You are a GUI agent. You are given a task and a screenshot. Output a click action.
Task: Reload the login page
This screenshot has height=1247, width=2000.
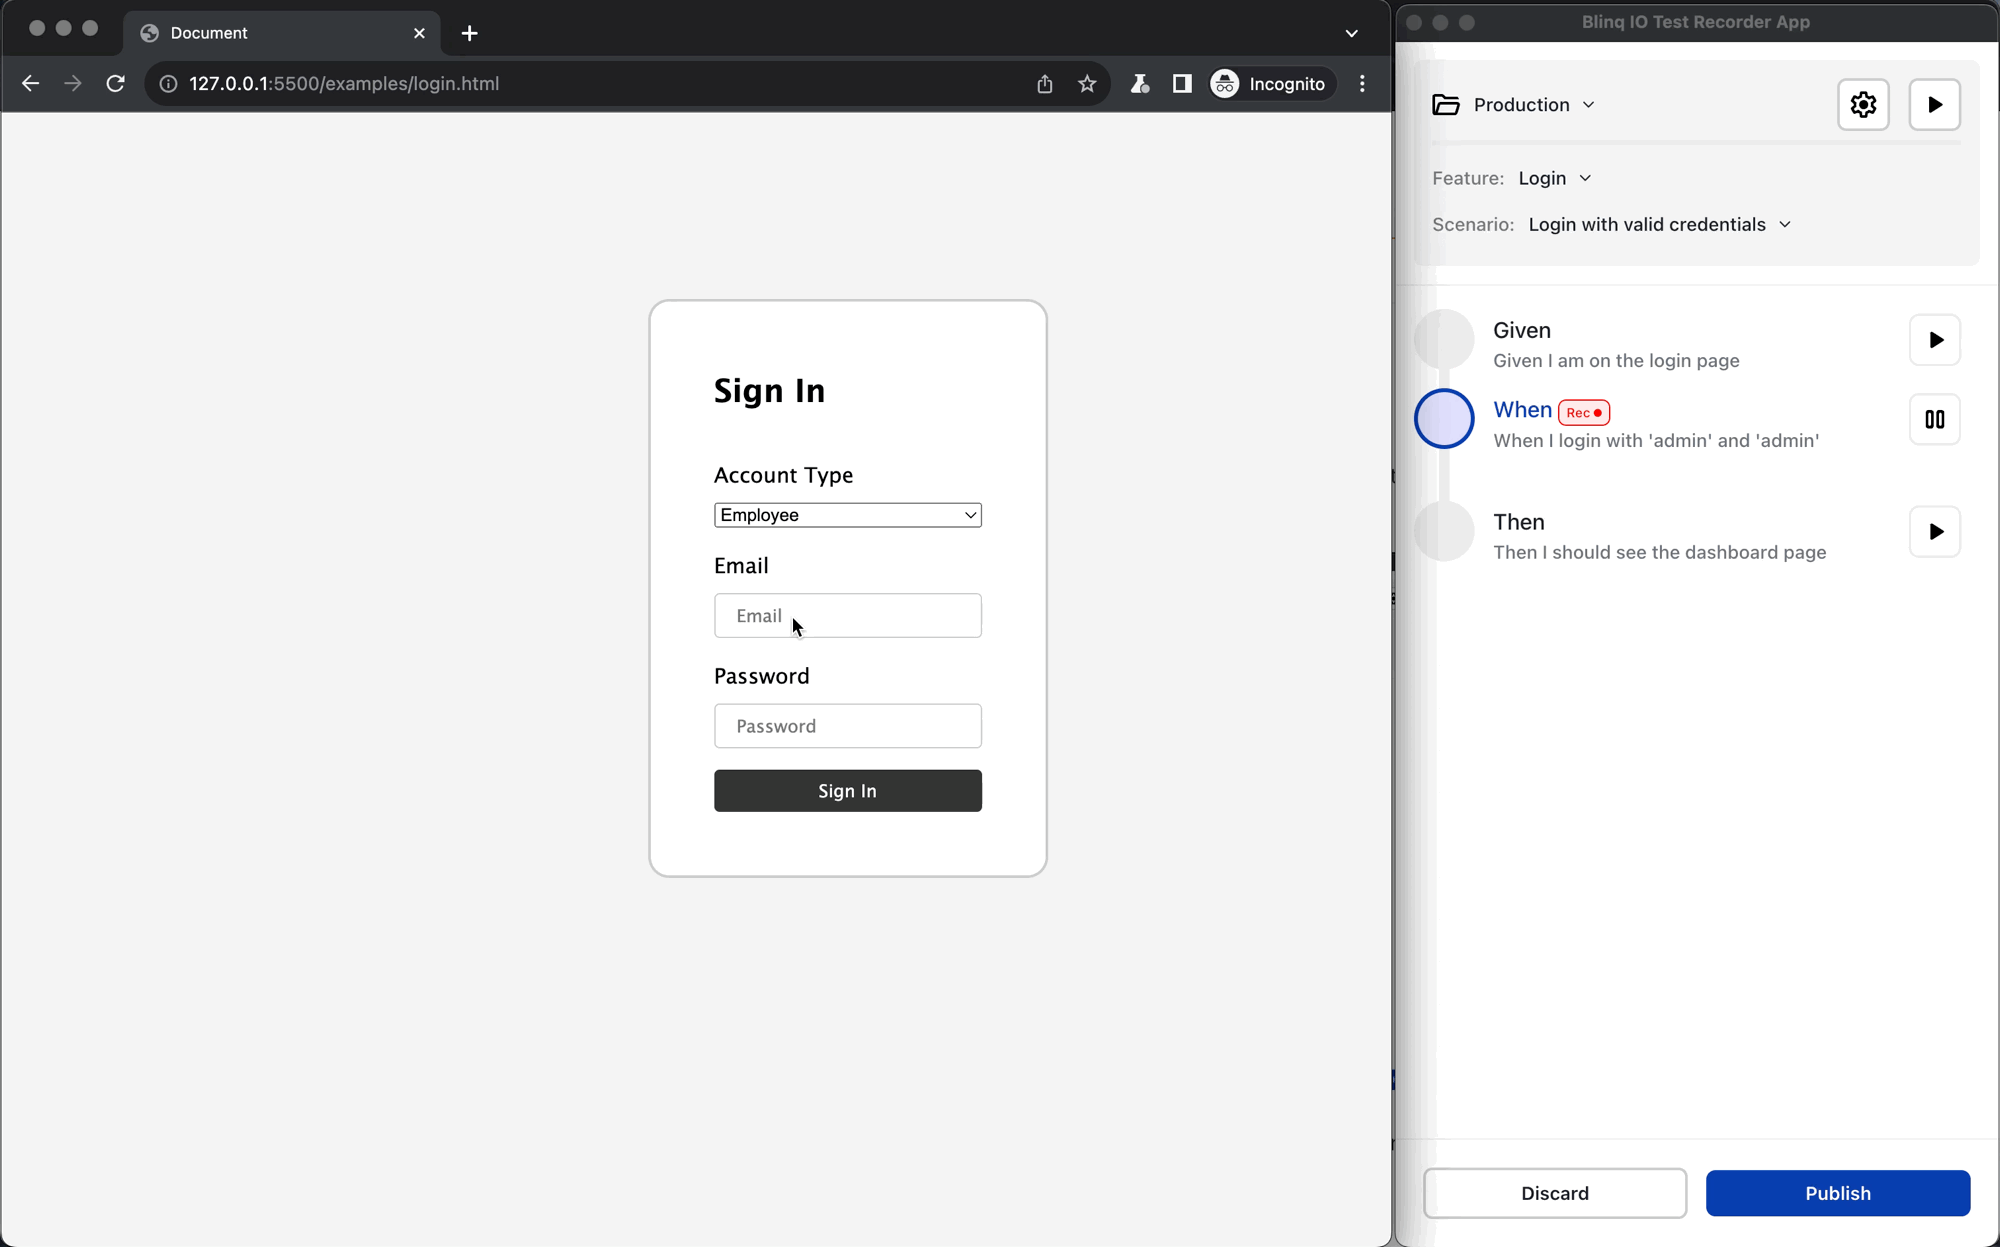pyautogui.click(x=115, y=83)
